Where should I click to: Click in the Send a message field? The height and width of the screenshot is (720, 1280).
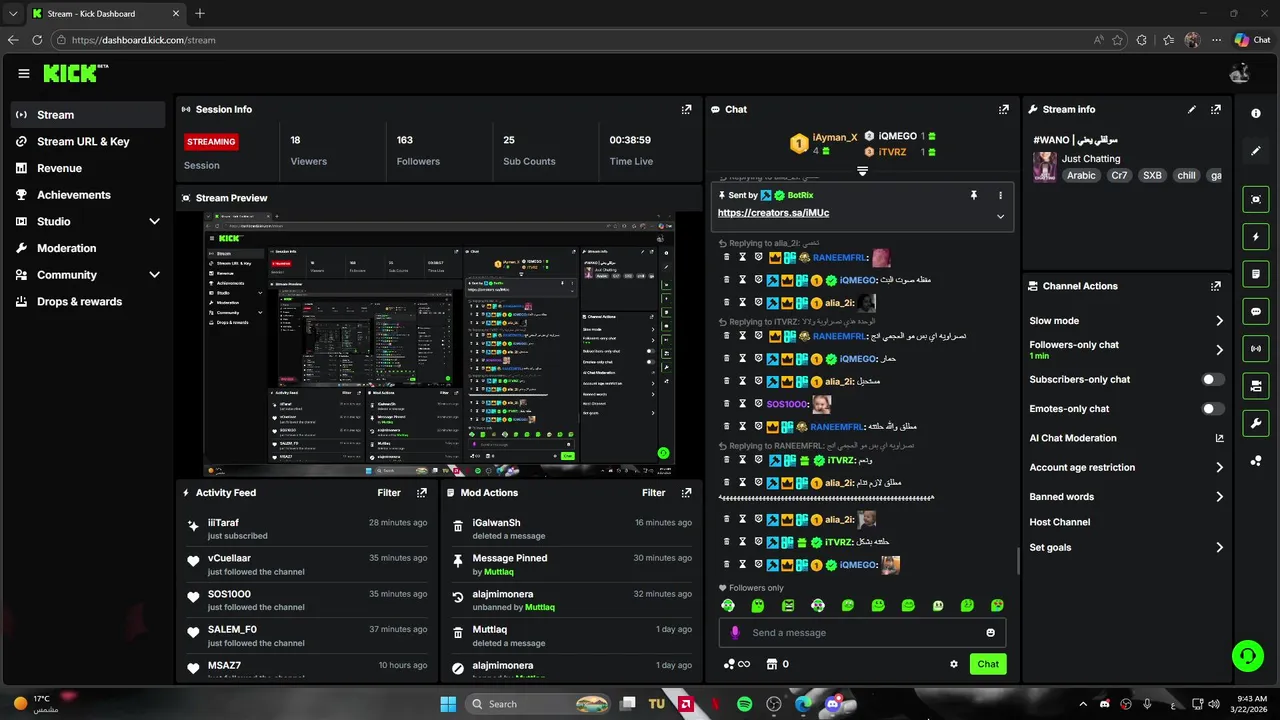(862, 633)
